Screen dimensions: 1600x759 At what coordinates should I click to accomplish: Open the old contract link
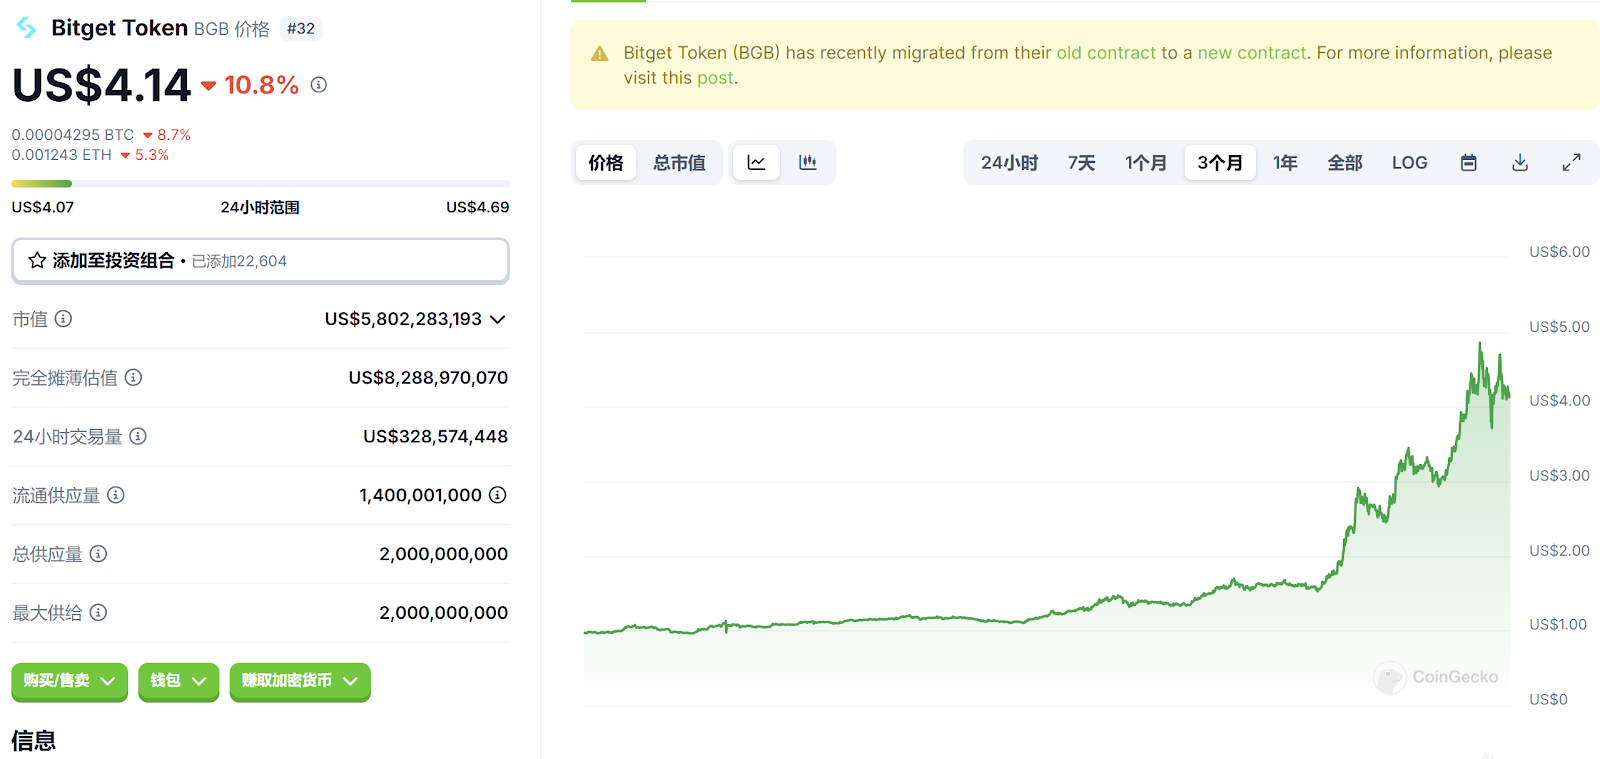pyautogui.click(x=1106, y=53)
